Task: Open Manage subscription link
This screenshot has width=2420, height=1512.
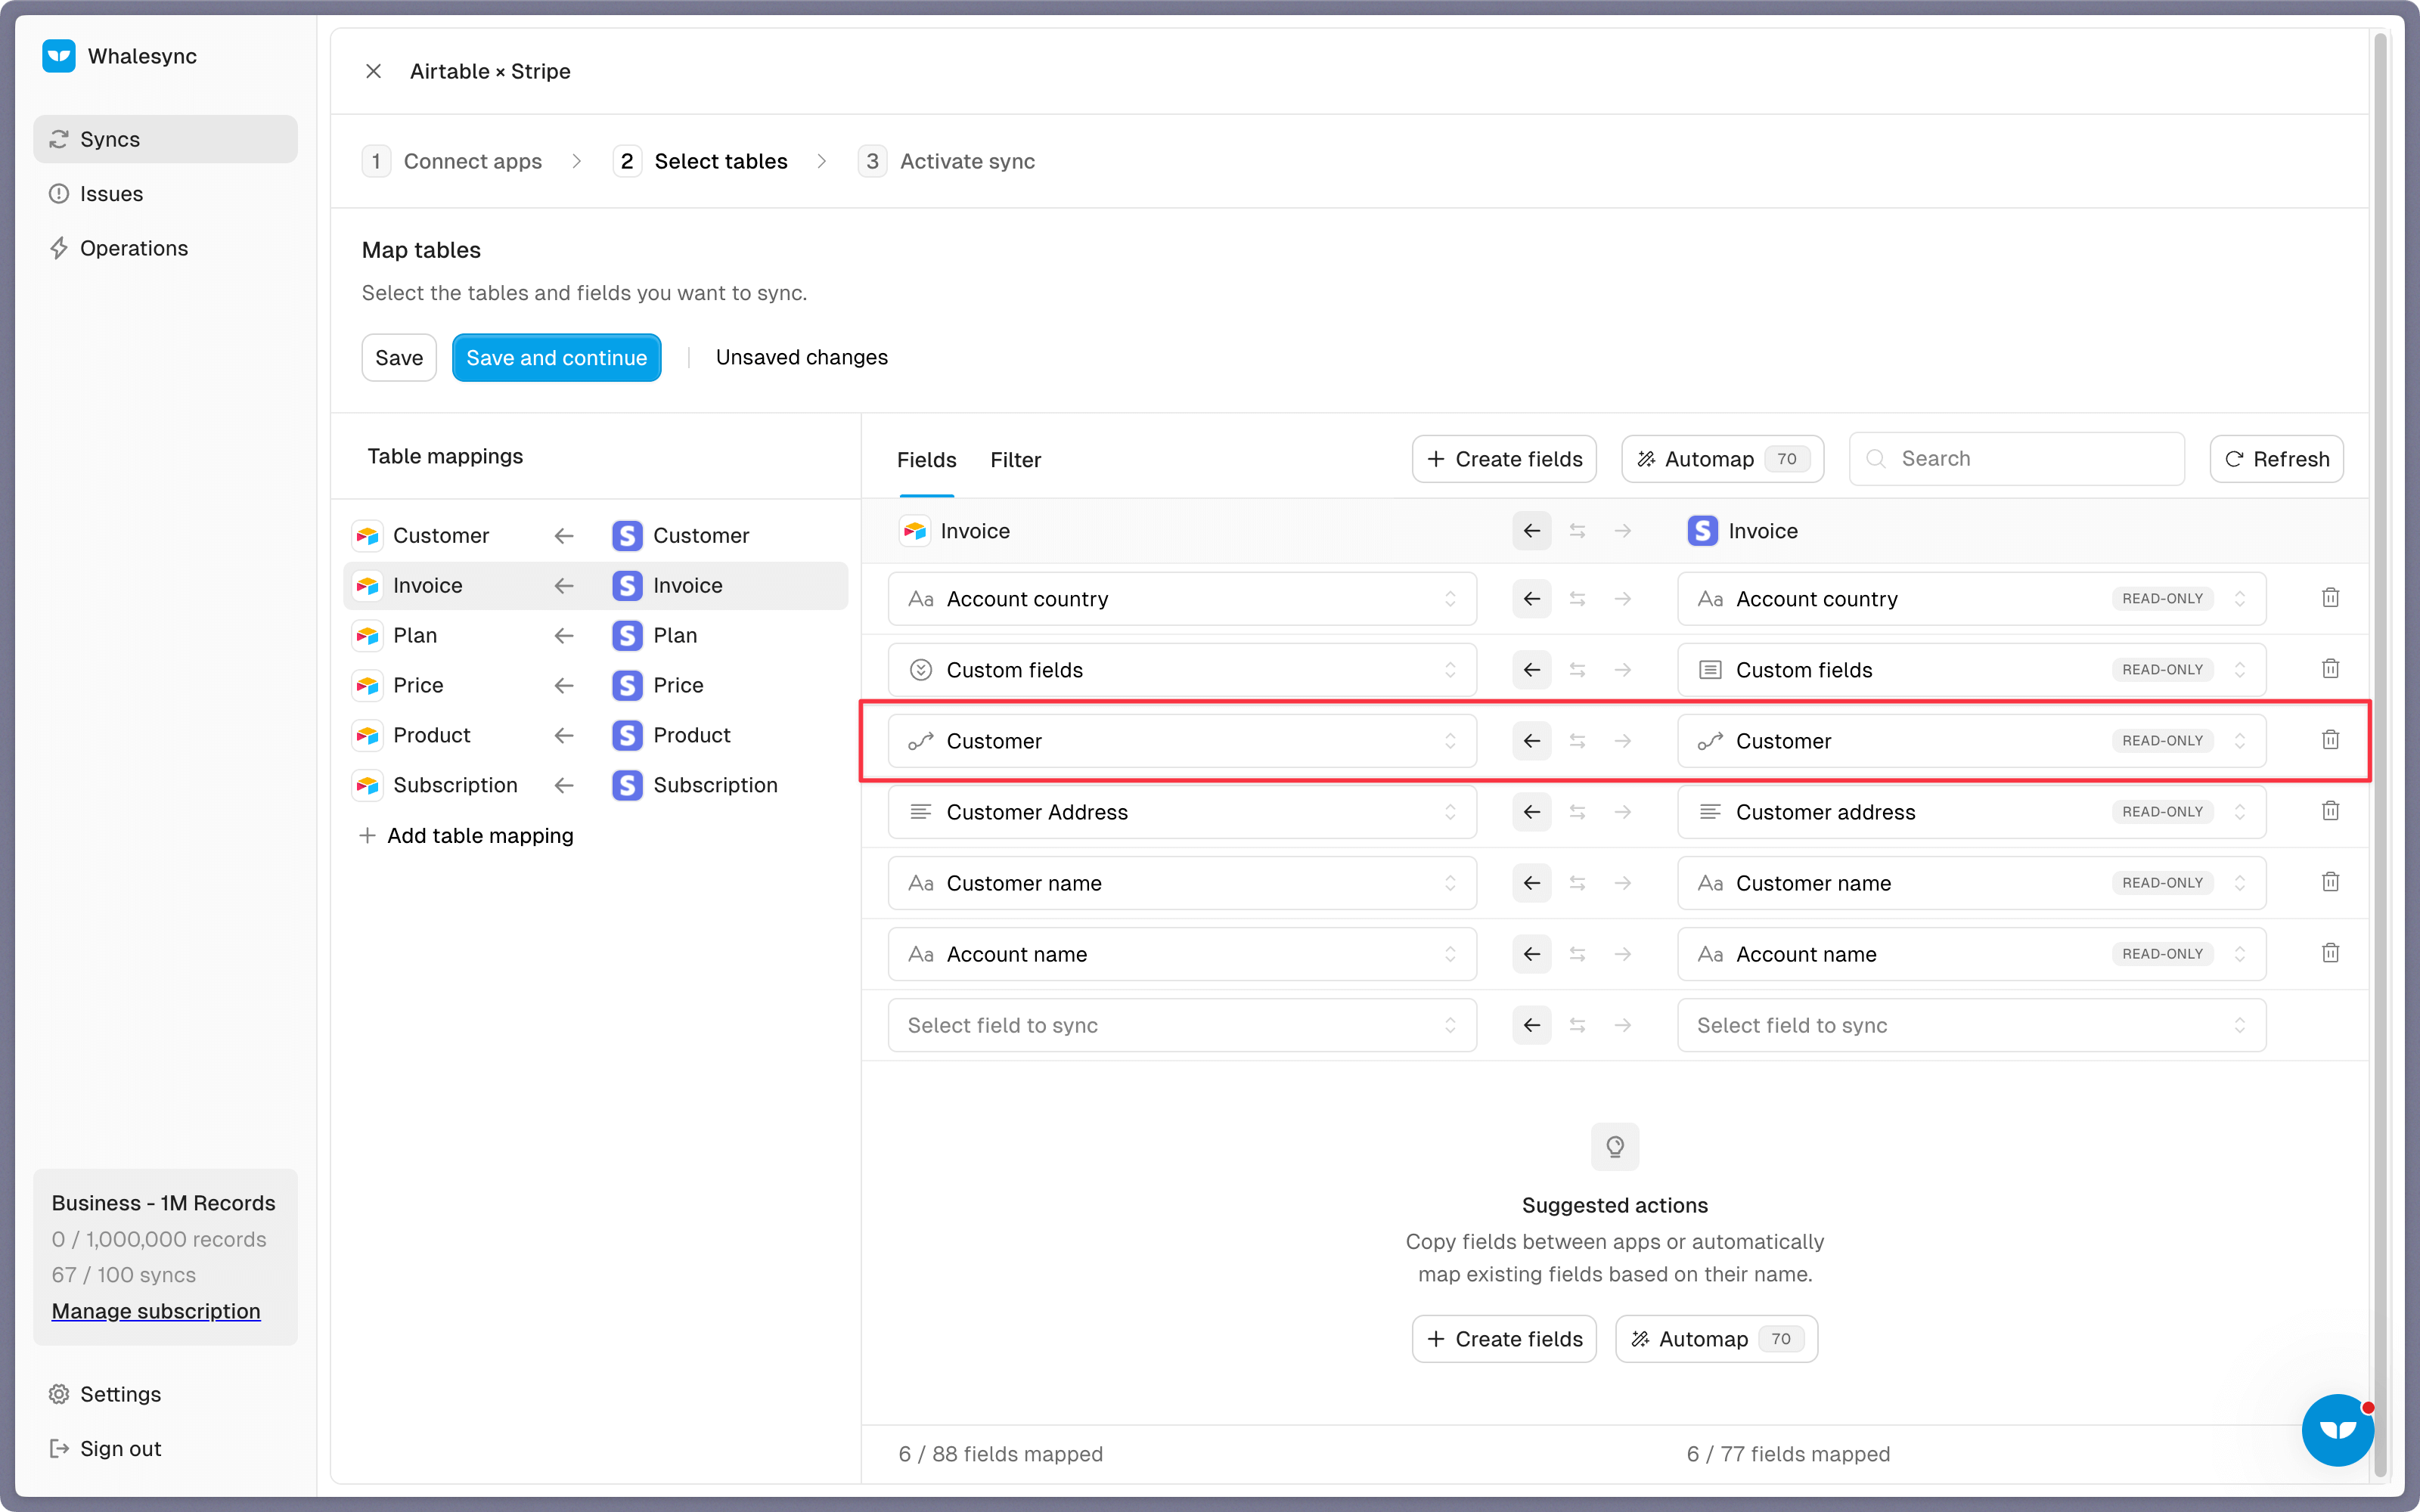Action: point(156,1311)
